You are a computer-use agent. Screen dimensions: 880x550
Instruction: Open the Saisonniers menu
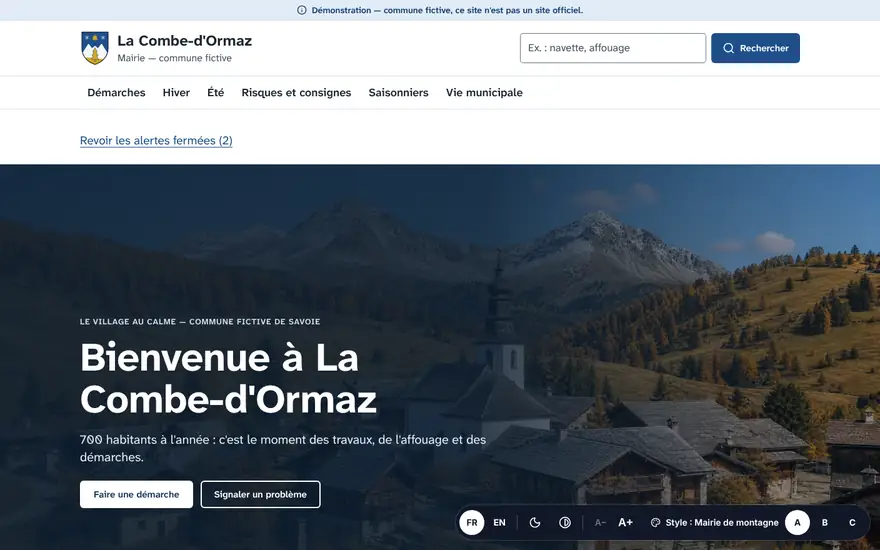click(x=398, y=93)
